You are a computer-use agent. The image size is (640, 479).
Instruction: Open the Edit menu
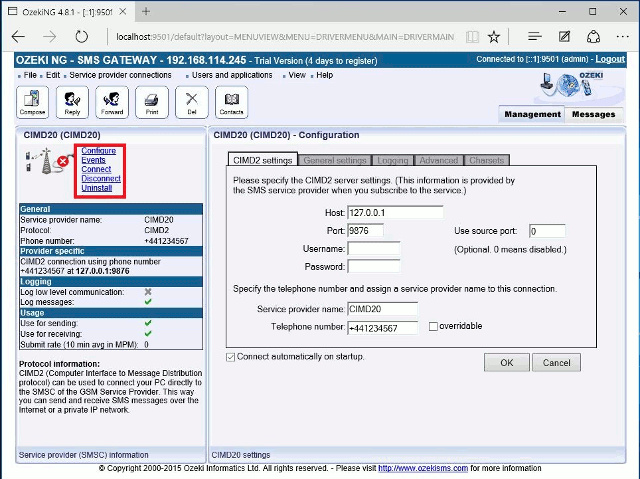click(x=53, y=75)
